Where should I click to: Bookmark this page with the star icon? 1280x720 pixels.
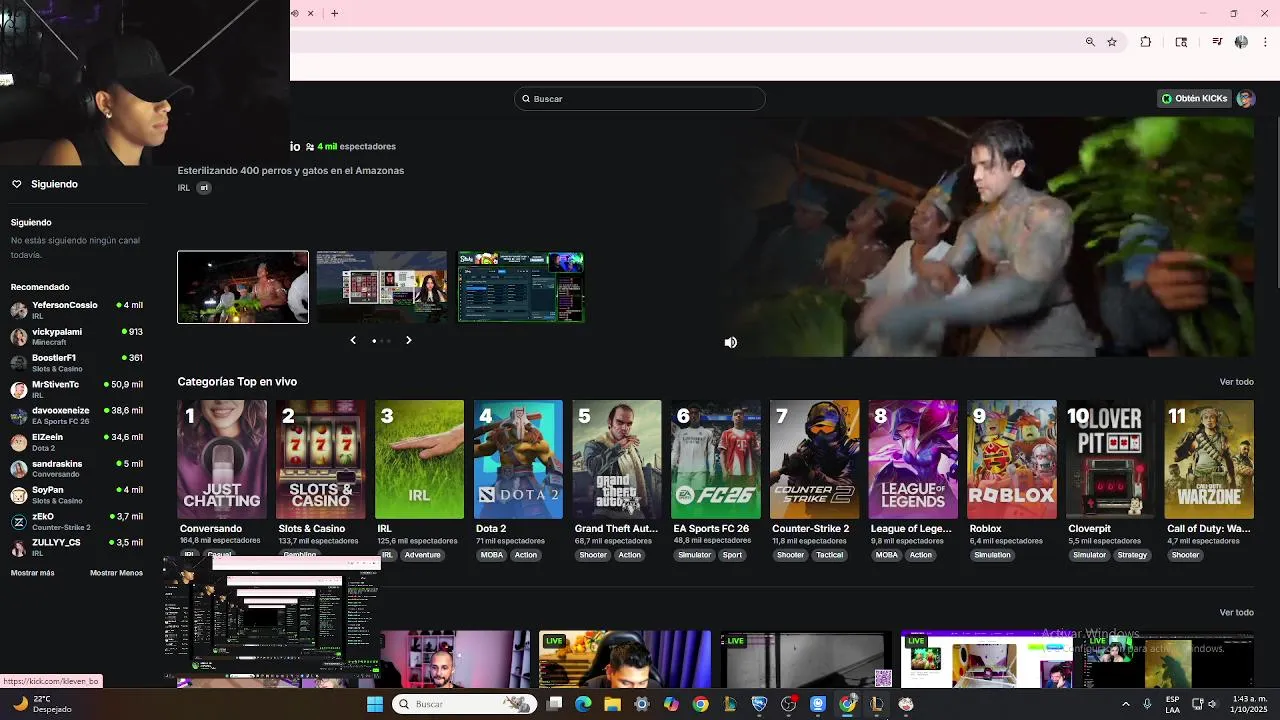click(1112, 42)
